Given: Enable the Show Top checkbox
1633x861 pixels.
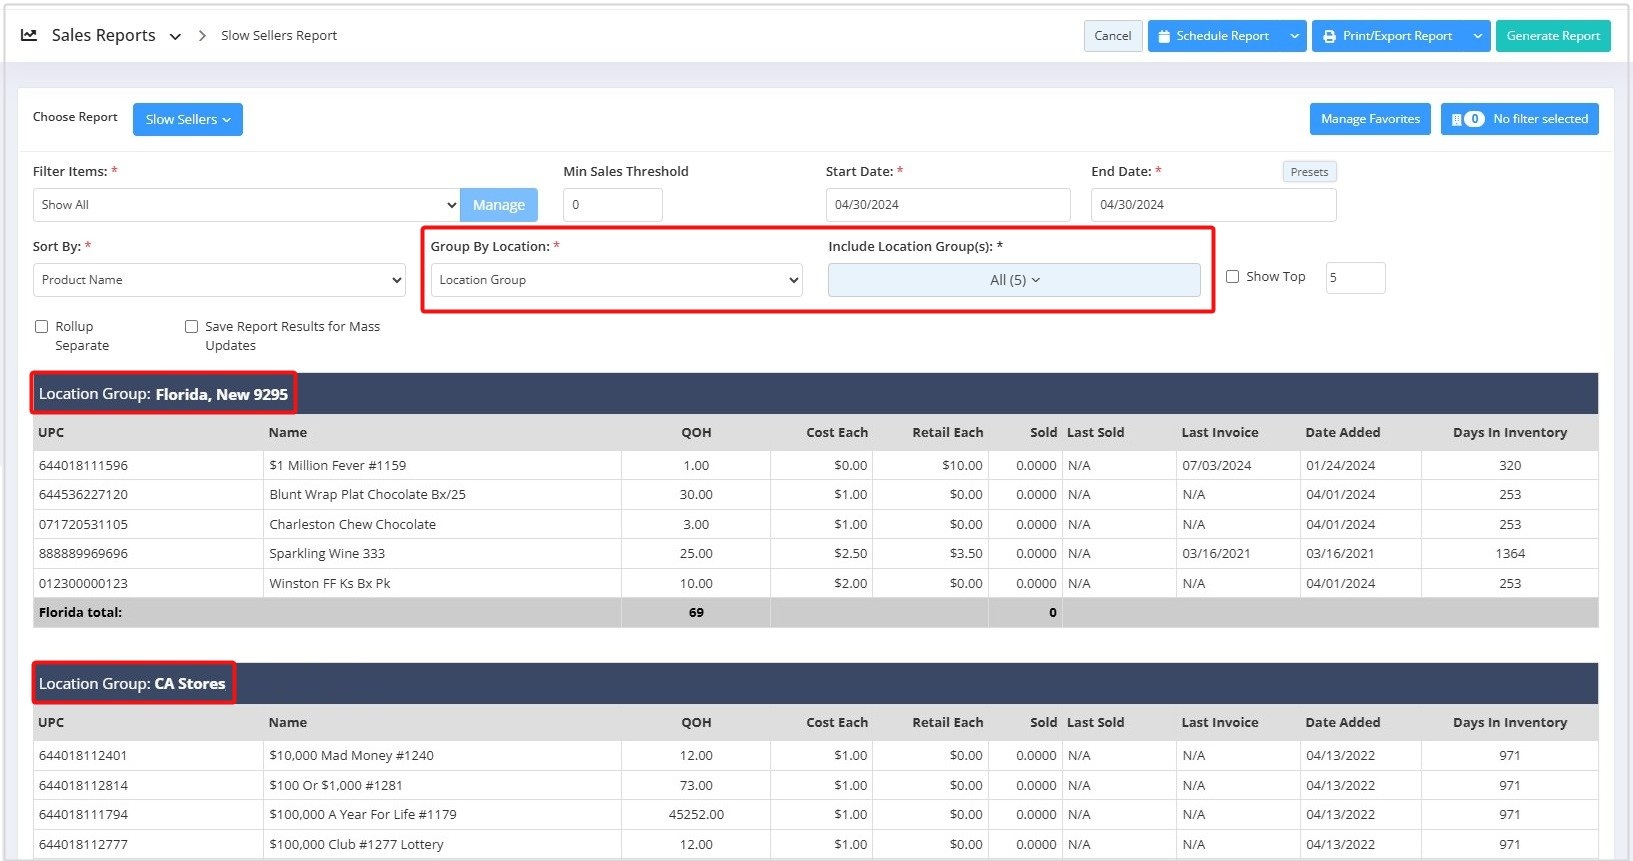Looking at the screenshot, I should pyautogui.click(x=1232, y=277).
